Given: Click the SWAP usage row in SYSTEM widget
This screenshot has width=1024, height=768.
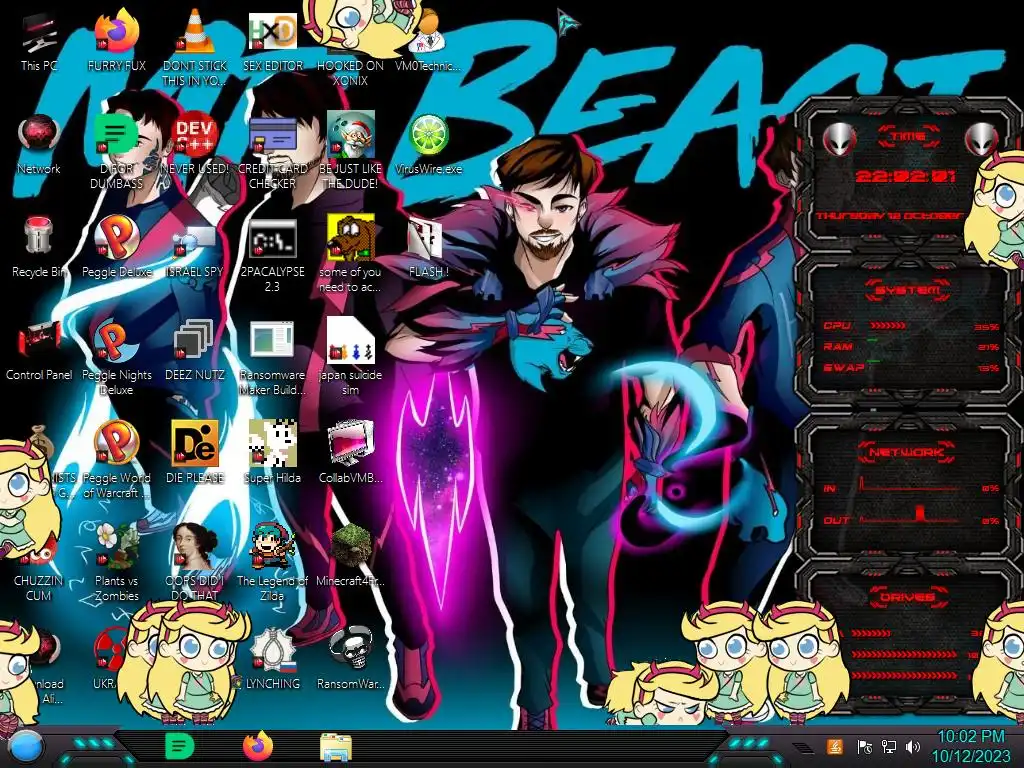Looking at the screenshot, I should coord(911,368).
